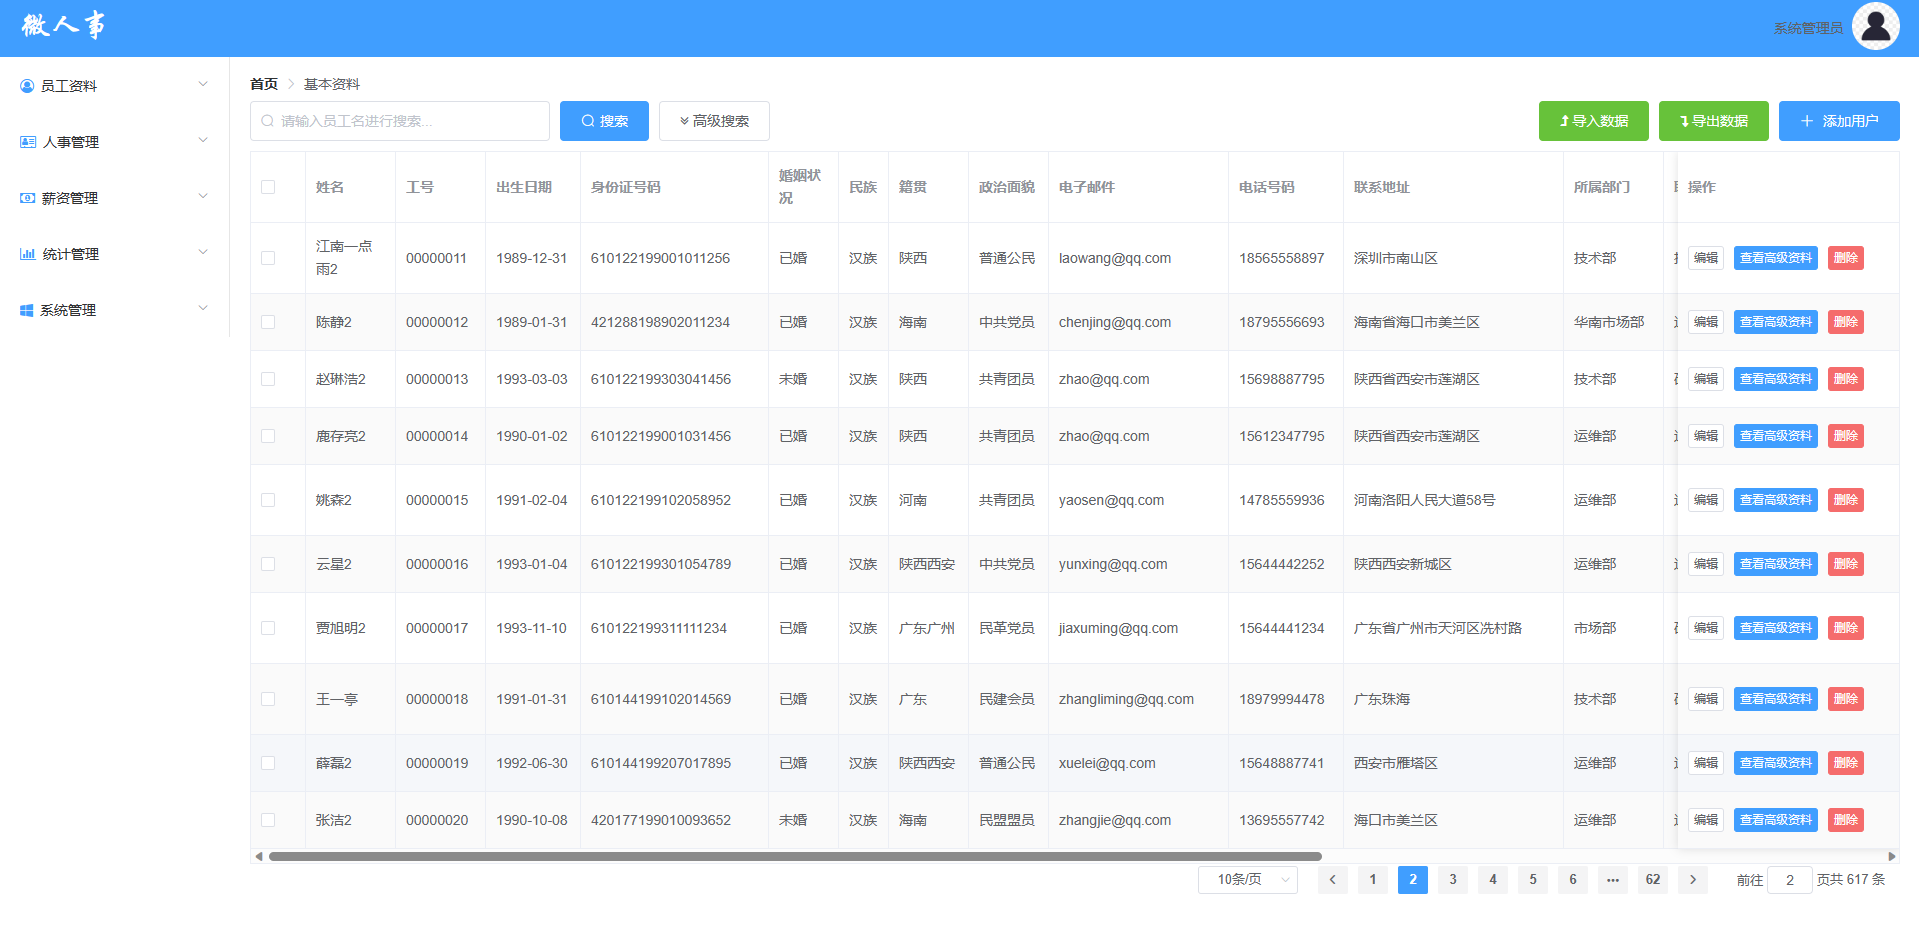Image resolution: width=1919 pixels, height=926 pixels.
Task: Click 编辑 for employee 00000014
Action: click(1706, 436)
